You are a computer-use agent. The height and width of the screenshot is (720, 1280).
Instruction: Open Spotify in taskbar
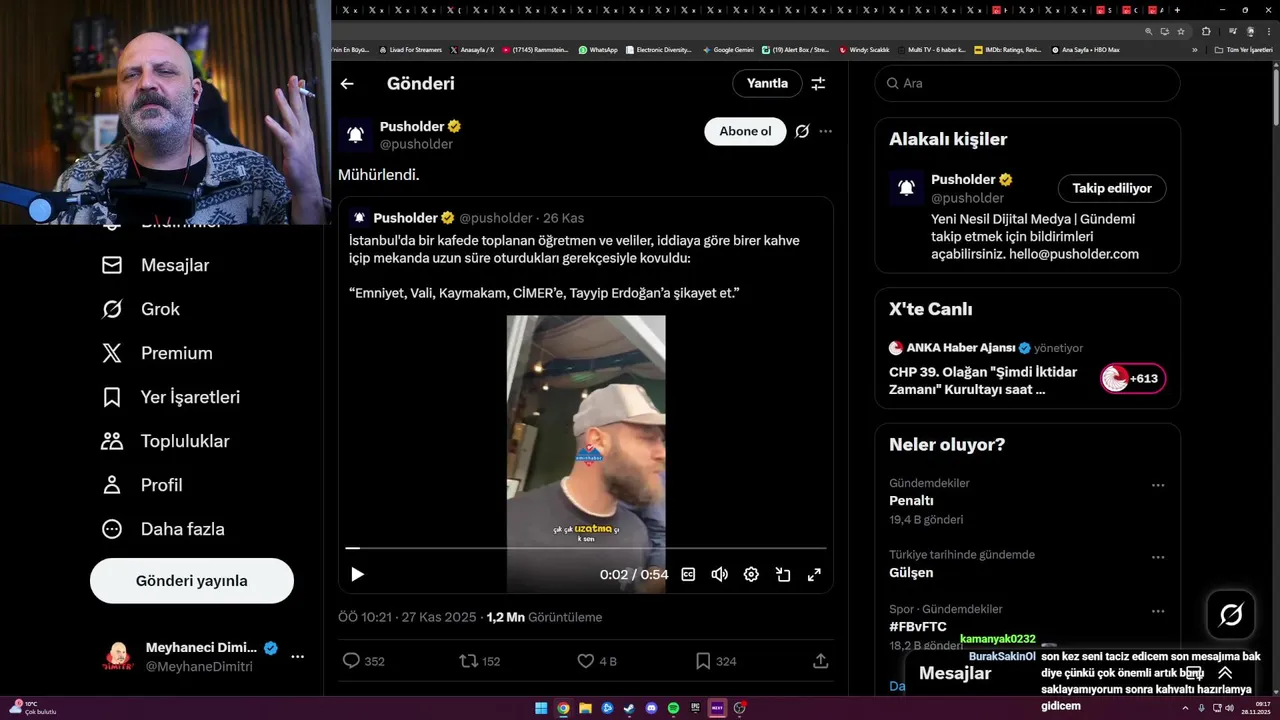(673, 708)
